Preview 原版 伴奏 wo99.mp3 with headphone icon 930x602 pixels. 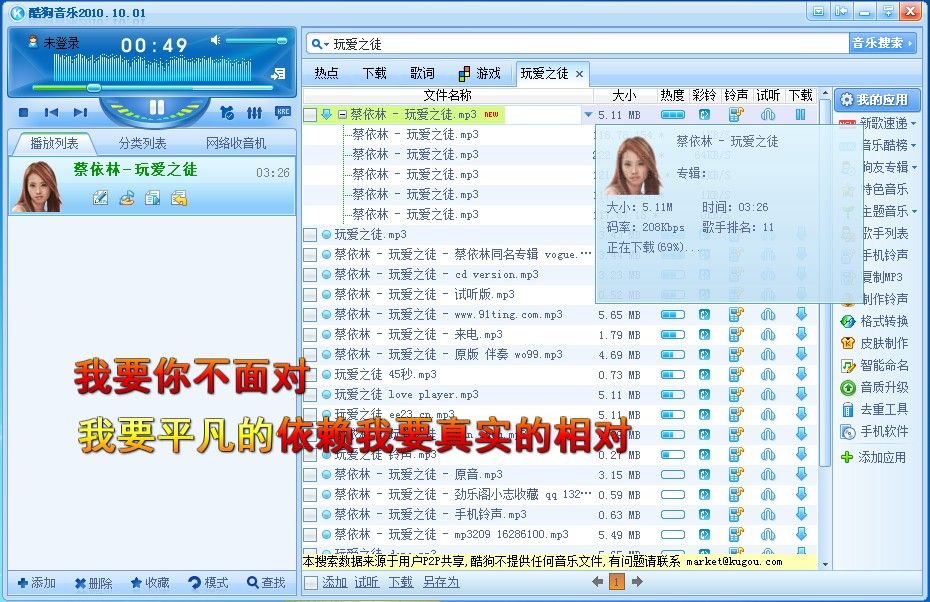[768, 355]
